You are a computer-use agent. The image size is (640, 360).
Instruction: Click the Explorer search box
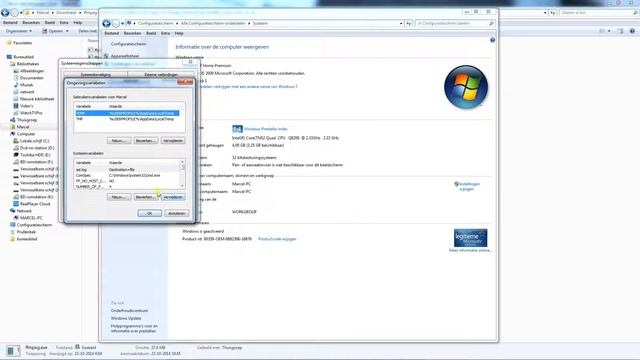point(599,13)
